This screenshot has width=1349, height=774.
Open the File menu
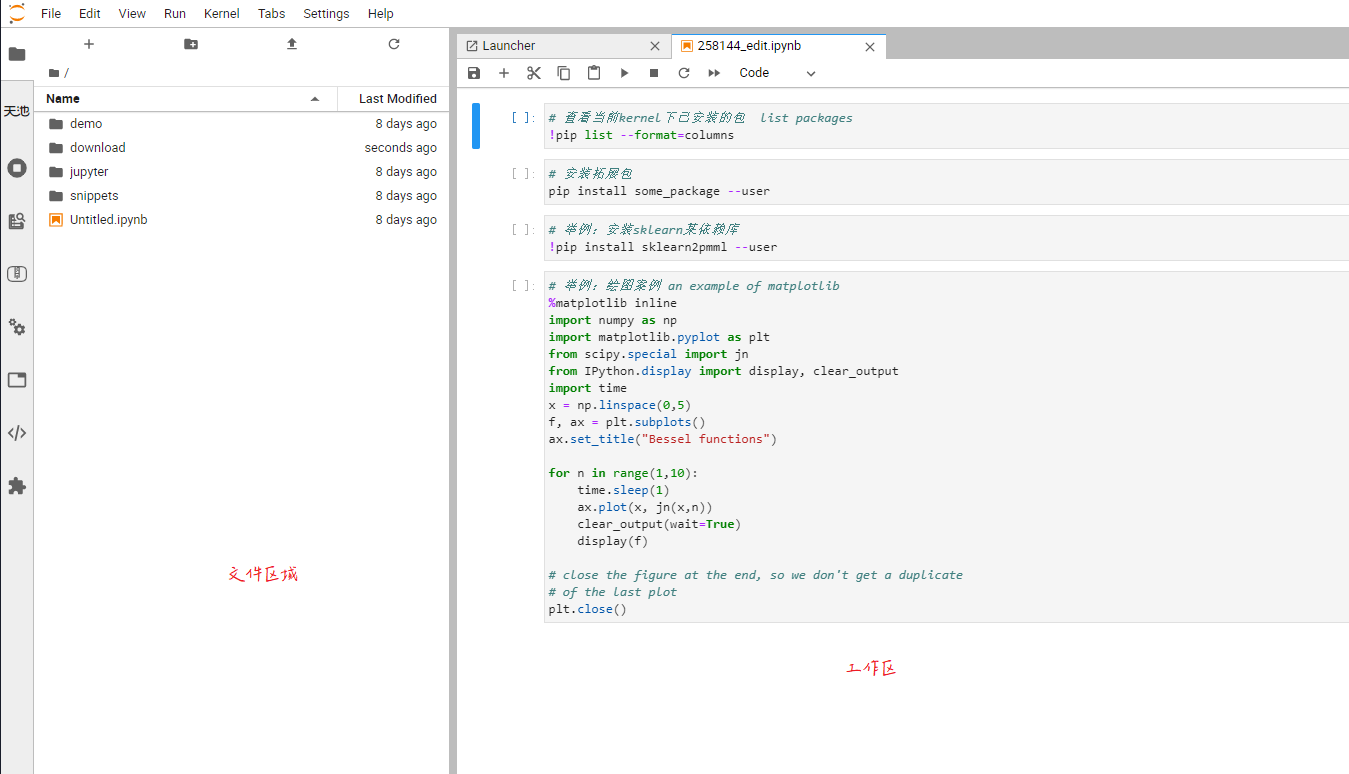[51, 14]
